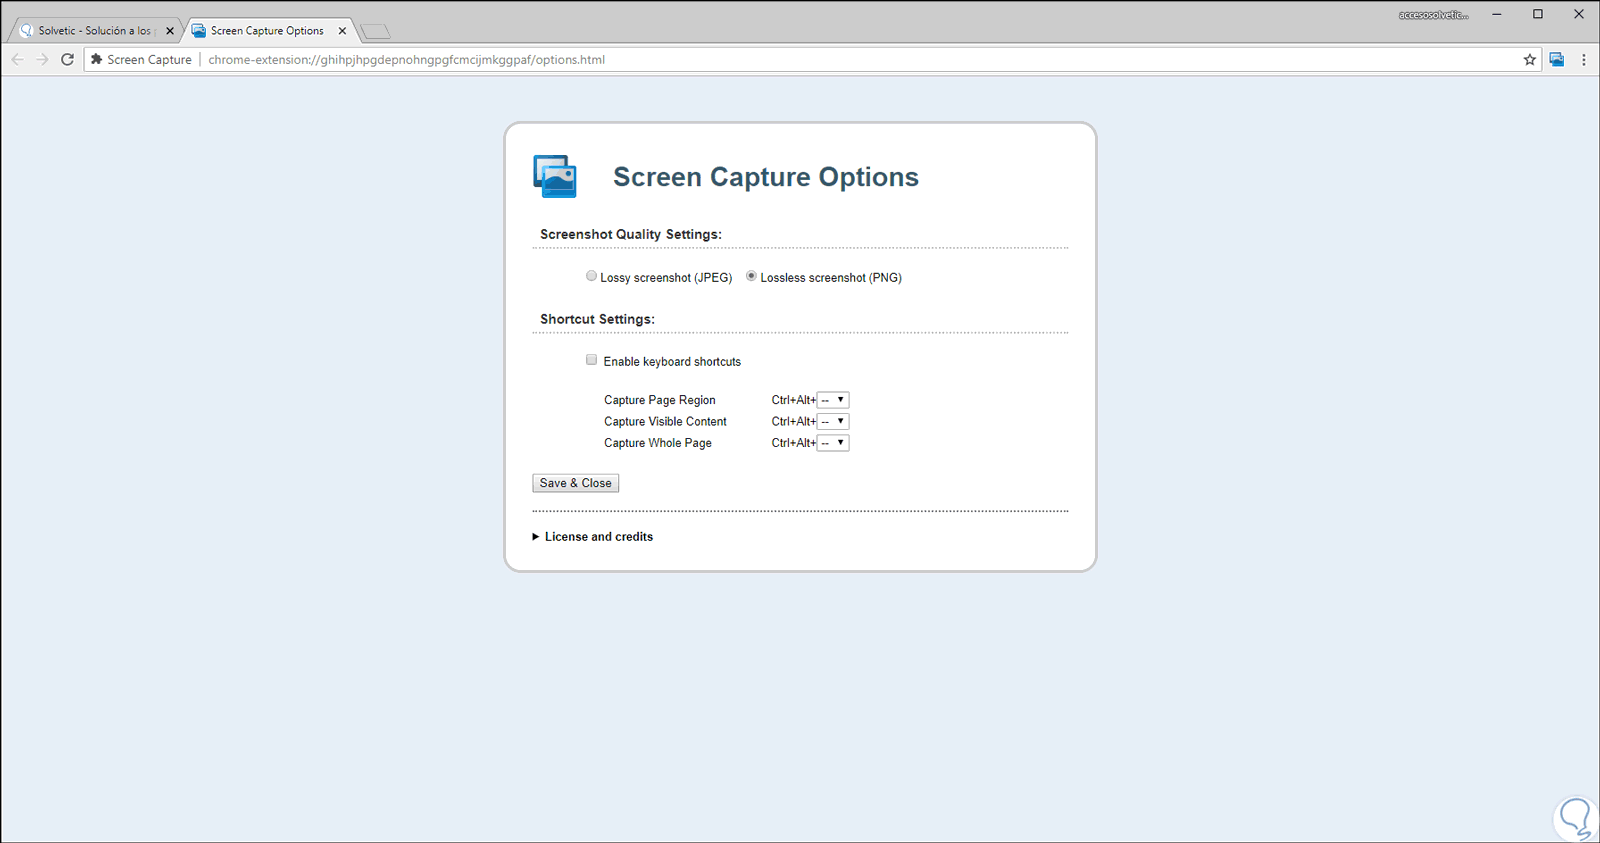This screenshot has width=1600, height=843.
Task: Close the Solvetic tab
Action: pos(170,31)
